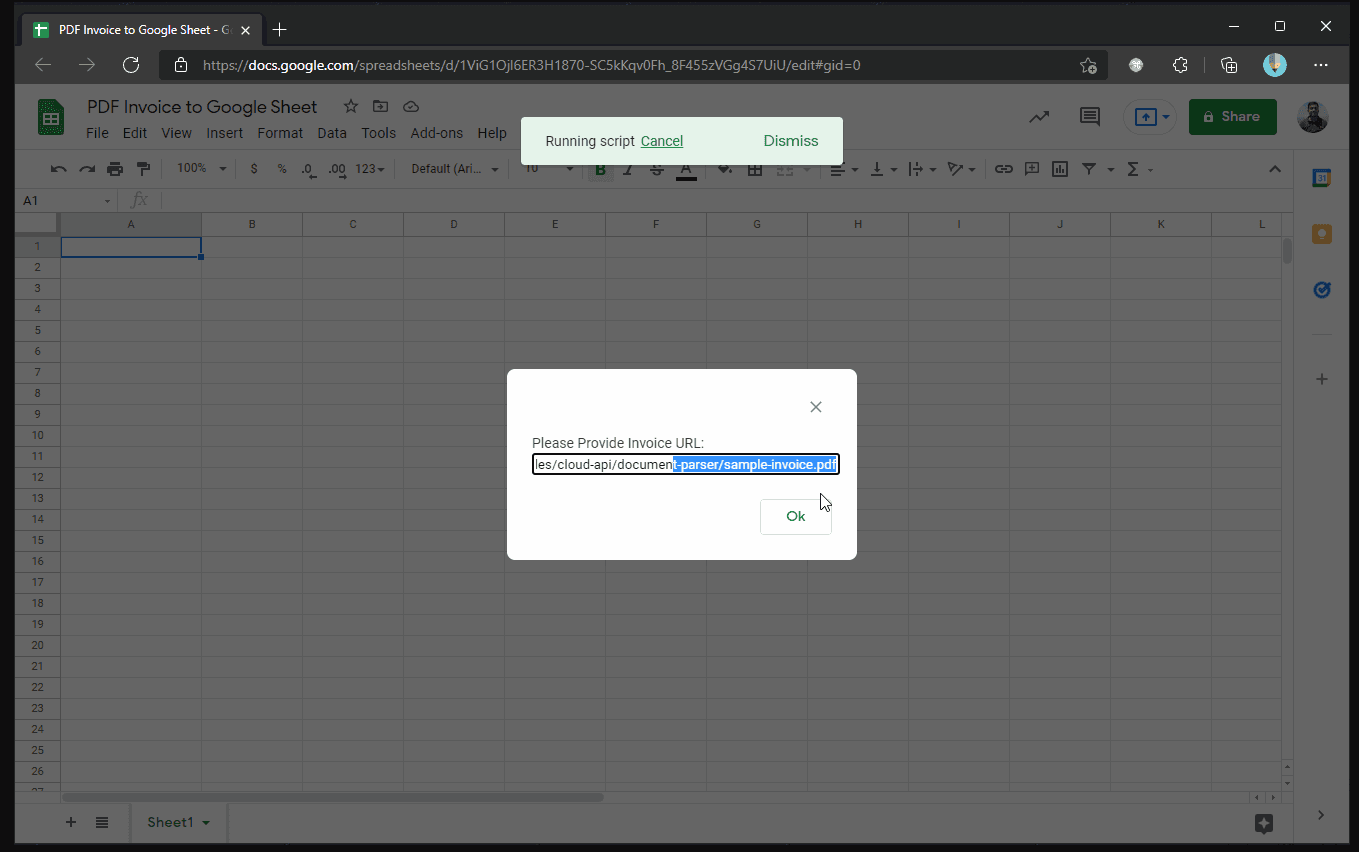Click the invoice URL input field
Viewport: 1359px width, 852px height.
[x=685, y=464]
